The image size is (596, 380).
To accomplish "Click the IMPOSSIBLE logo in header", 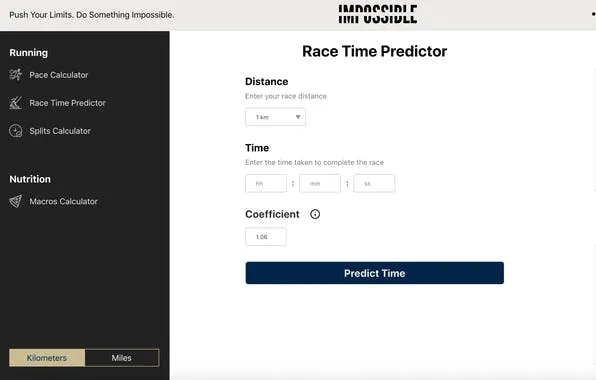I will tap(378, 14).
